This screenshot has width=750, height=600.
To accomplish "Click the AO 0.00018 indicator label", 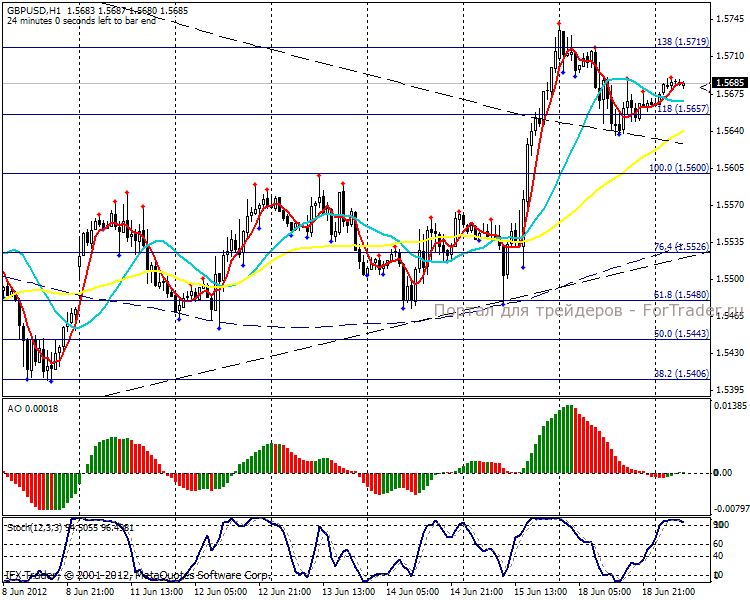I will (x=31, y=409).
